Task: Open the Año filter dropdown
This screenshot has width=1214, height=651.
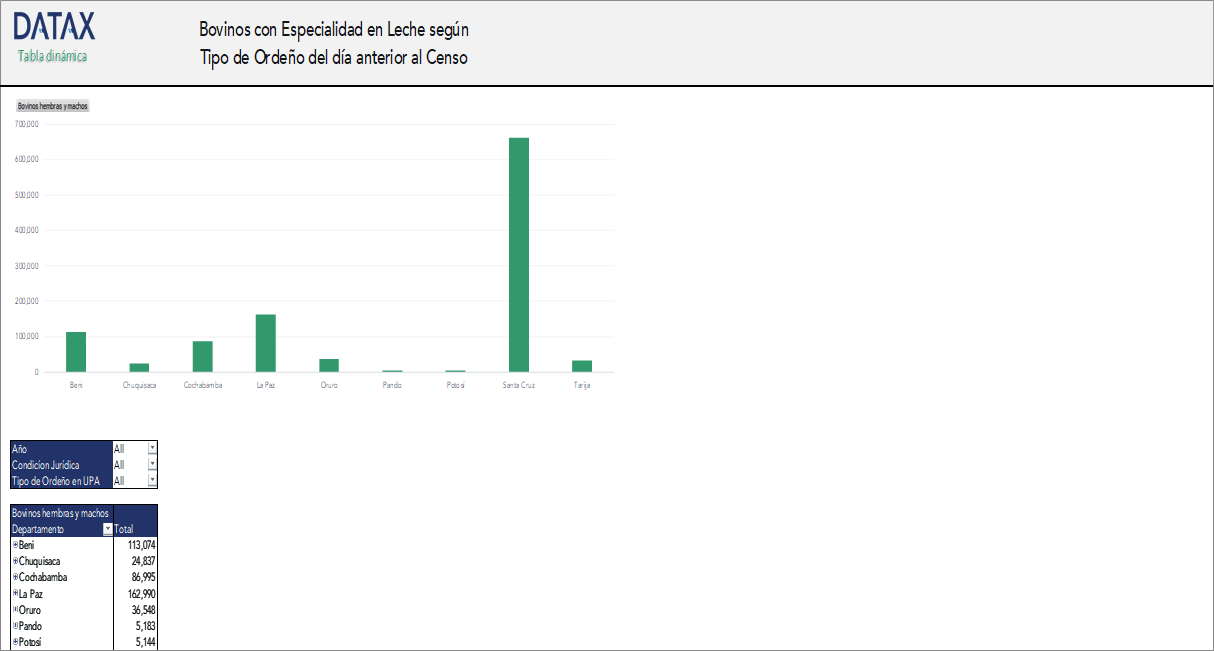Action: [151, 448]
